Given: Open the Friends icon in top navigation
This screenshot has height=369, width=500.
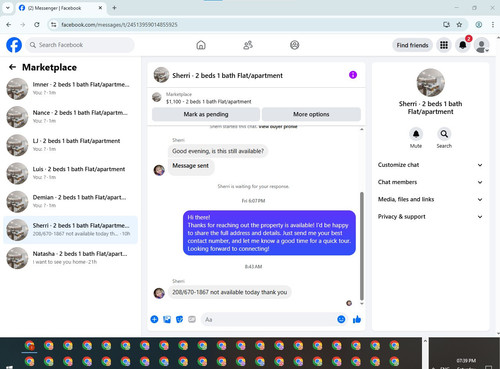Looking at the screenshot, I should tap(248, 45).
